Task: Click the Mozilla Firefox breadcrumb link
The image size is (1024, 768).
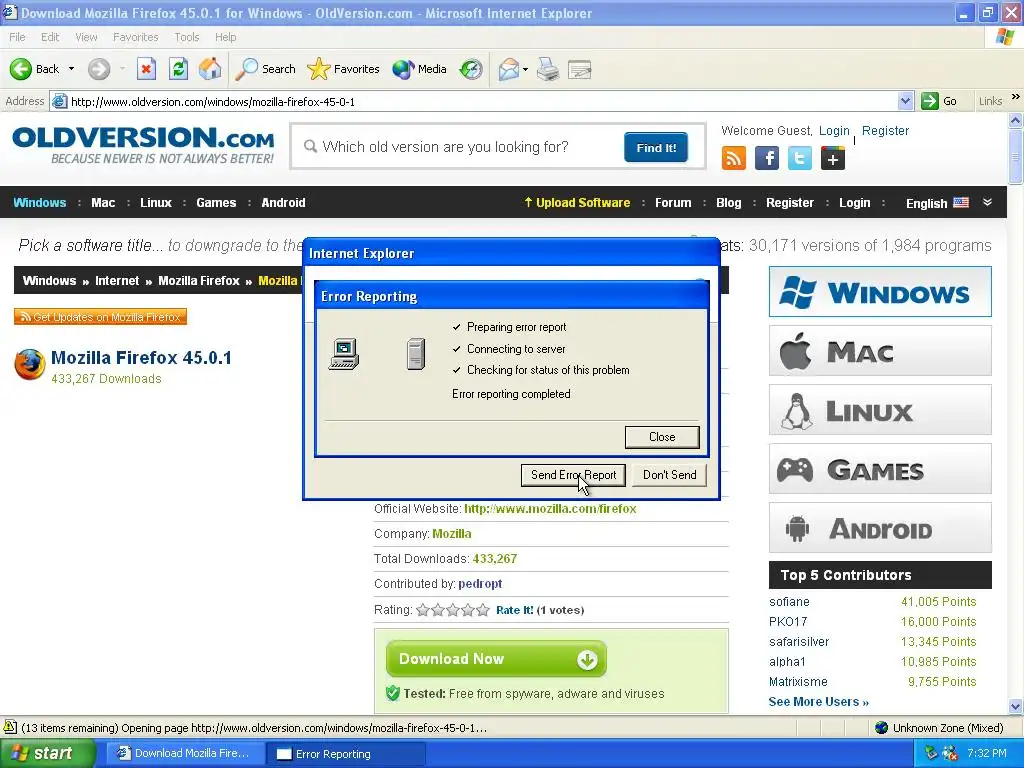Action: click(x=199, y=281)
